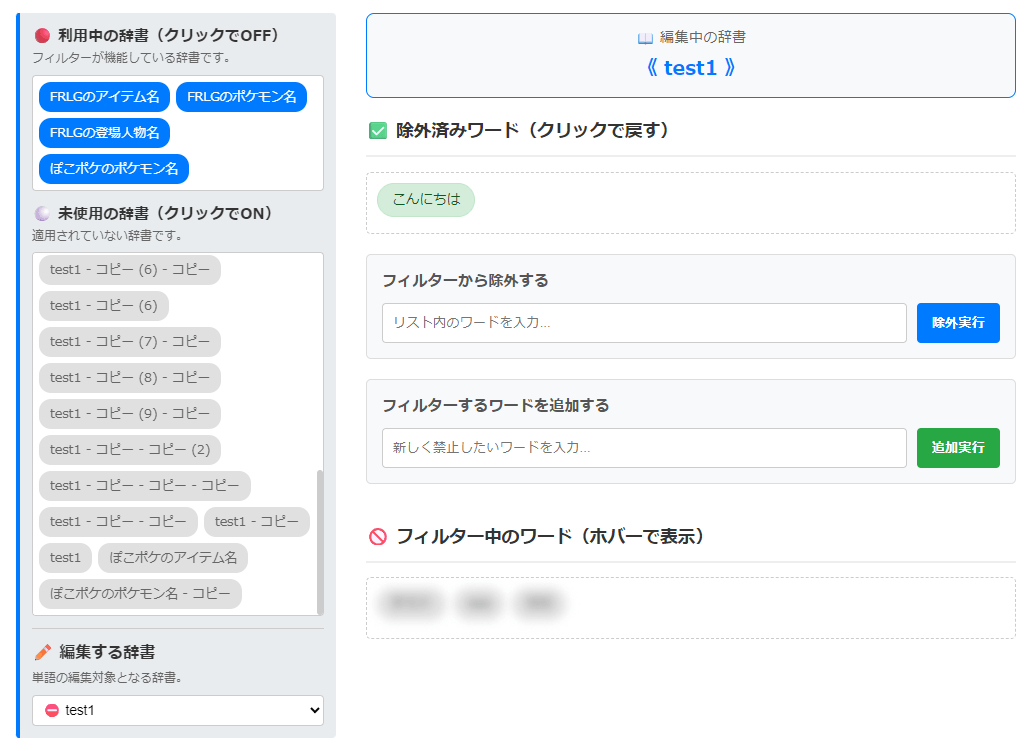Click the first blurred filtered word chip

point(409,603)
